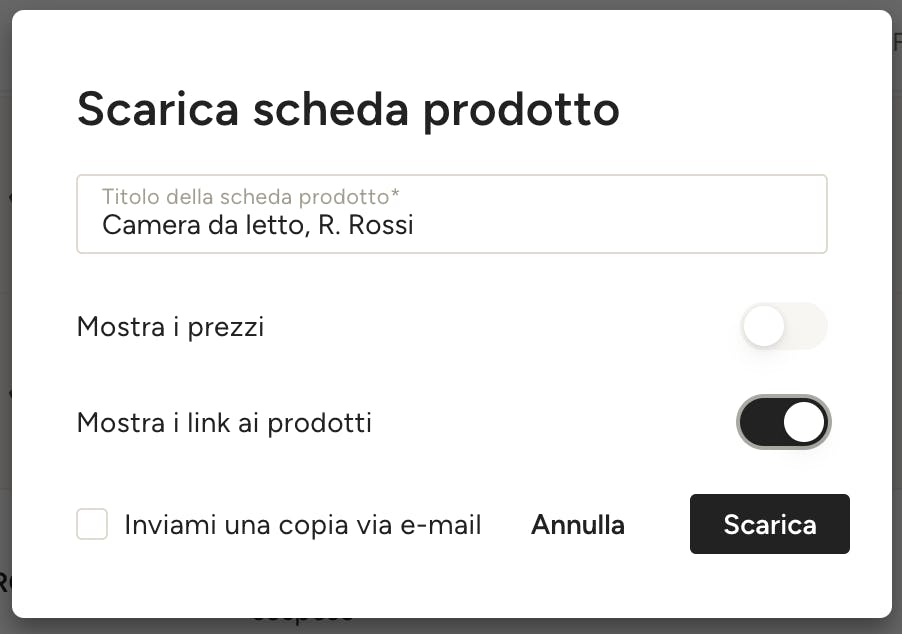This screenshot has height=634, width=902.
Task: Click the Mostra i link ai prodotti label
Action: [224, 423]
